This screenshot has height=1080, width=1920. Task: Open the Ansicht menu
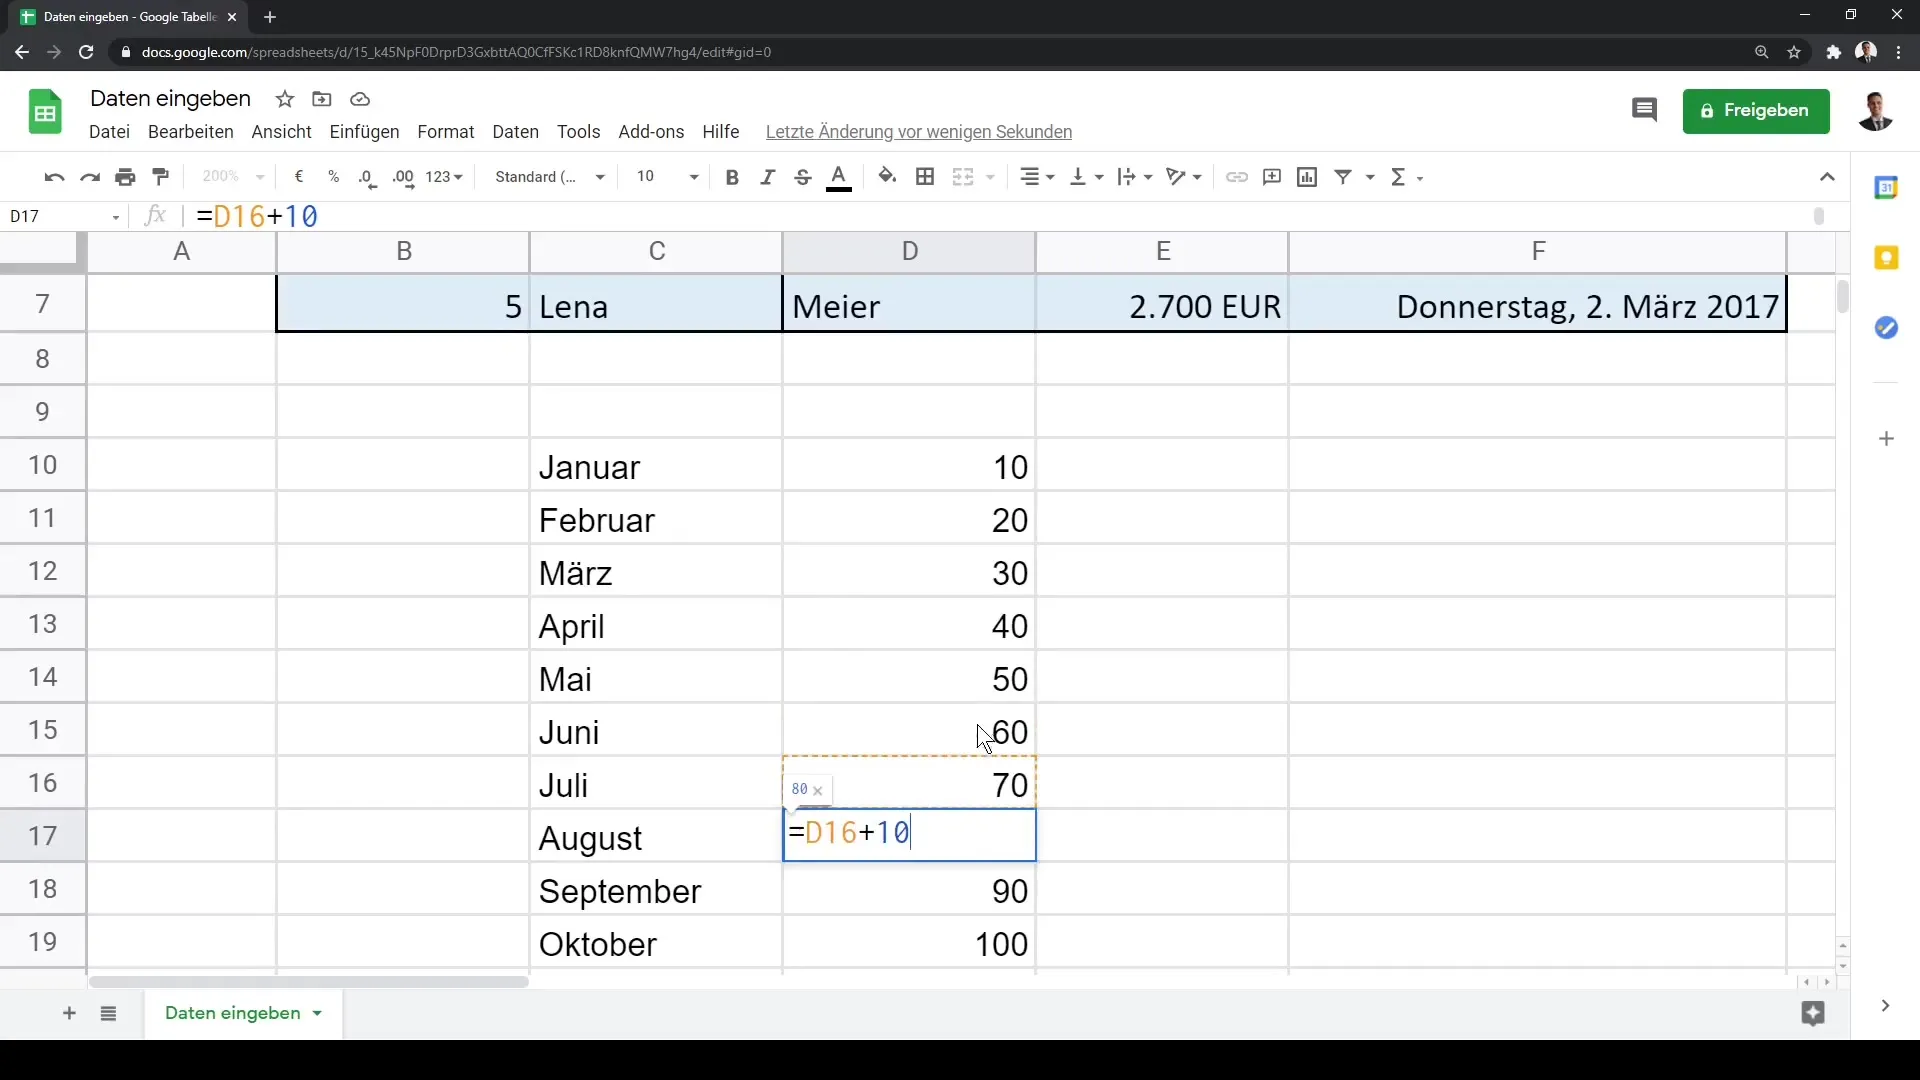(x=281, y=132)
